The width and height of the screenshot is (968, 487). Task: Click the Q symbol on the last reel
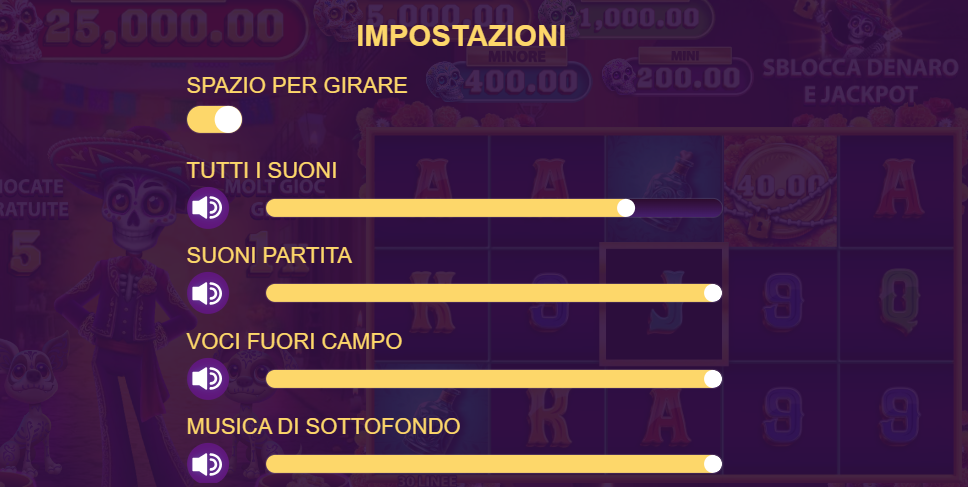pyautogui.click(x=900, y=301)
